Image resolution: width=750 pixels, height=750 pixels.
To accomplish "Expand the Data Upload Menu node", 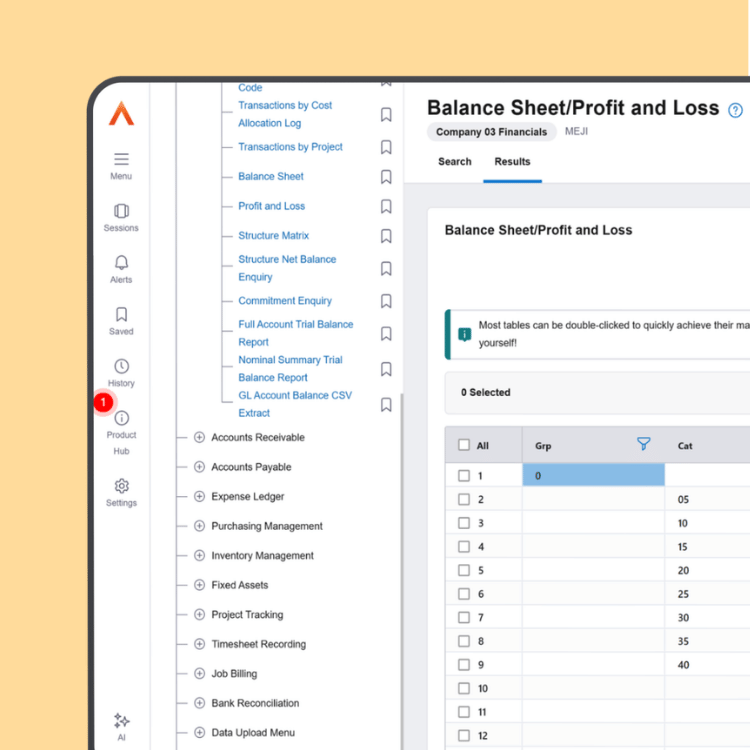I will (199, 733).
